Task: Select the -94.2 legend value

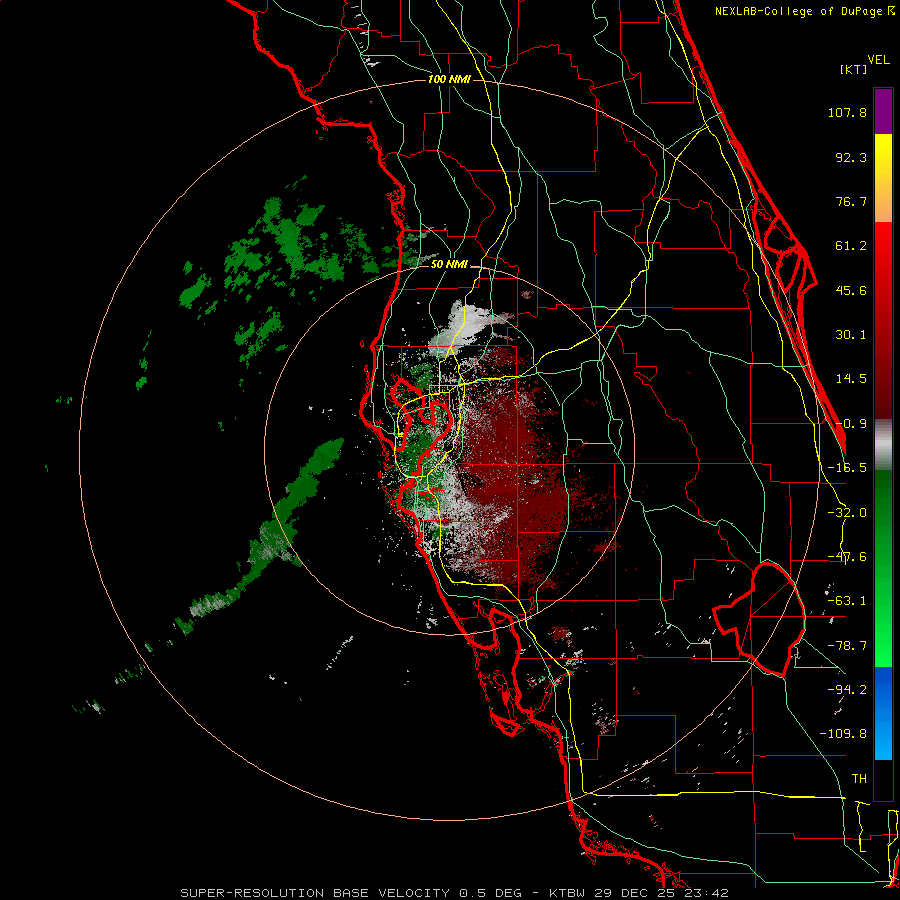Action: point(847,689)
